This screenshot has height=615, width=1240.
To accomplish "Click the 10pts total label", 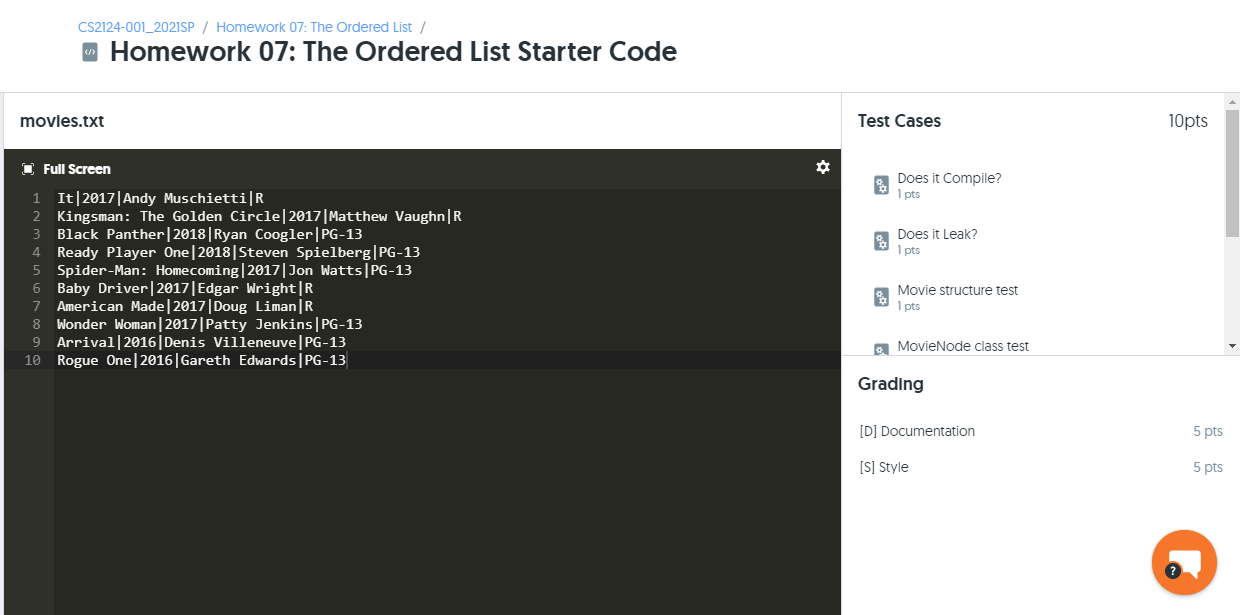I will 1188,121.
